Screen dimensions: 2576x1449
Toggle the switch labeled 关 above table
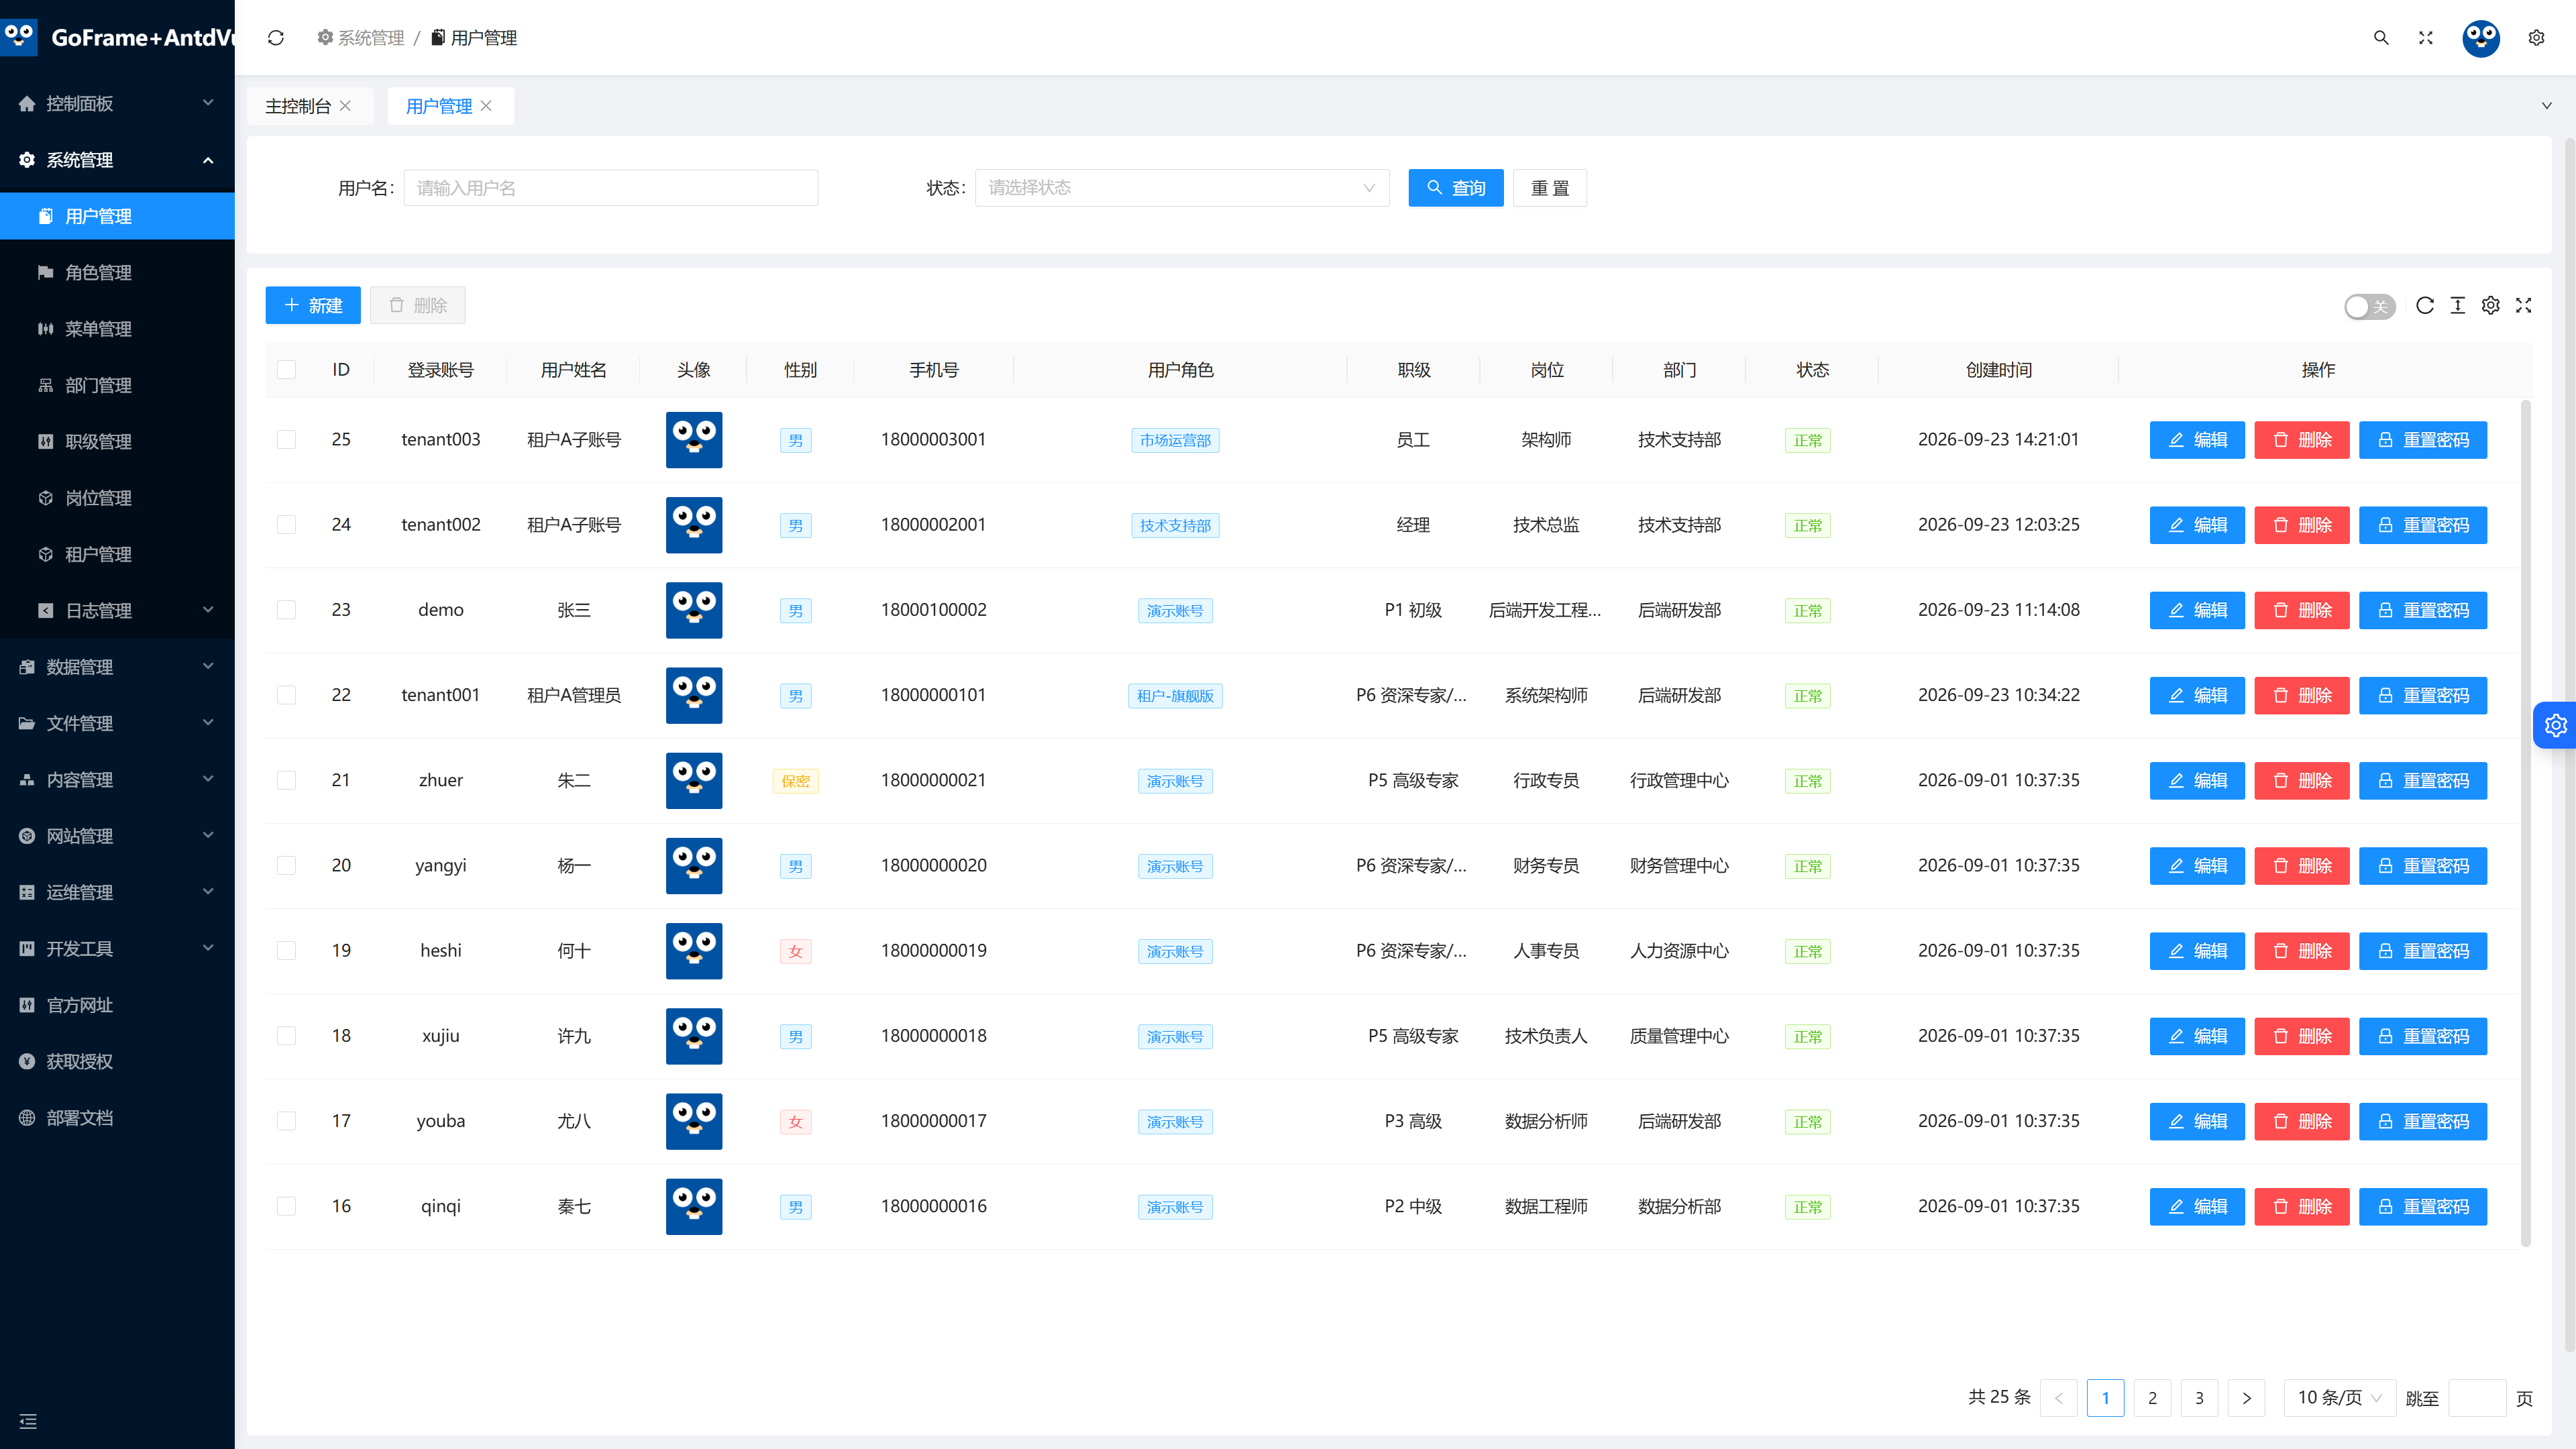tap(2369, 306)
